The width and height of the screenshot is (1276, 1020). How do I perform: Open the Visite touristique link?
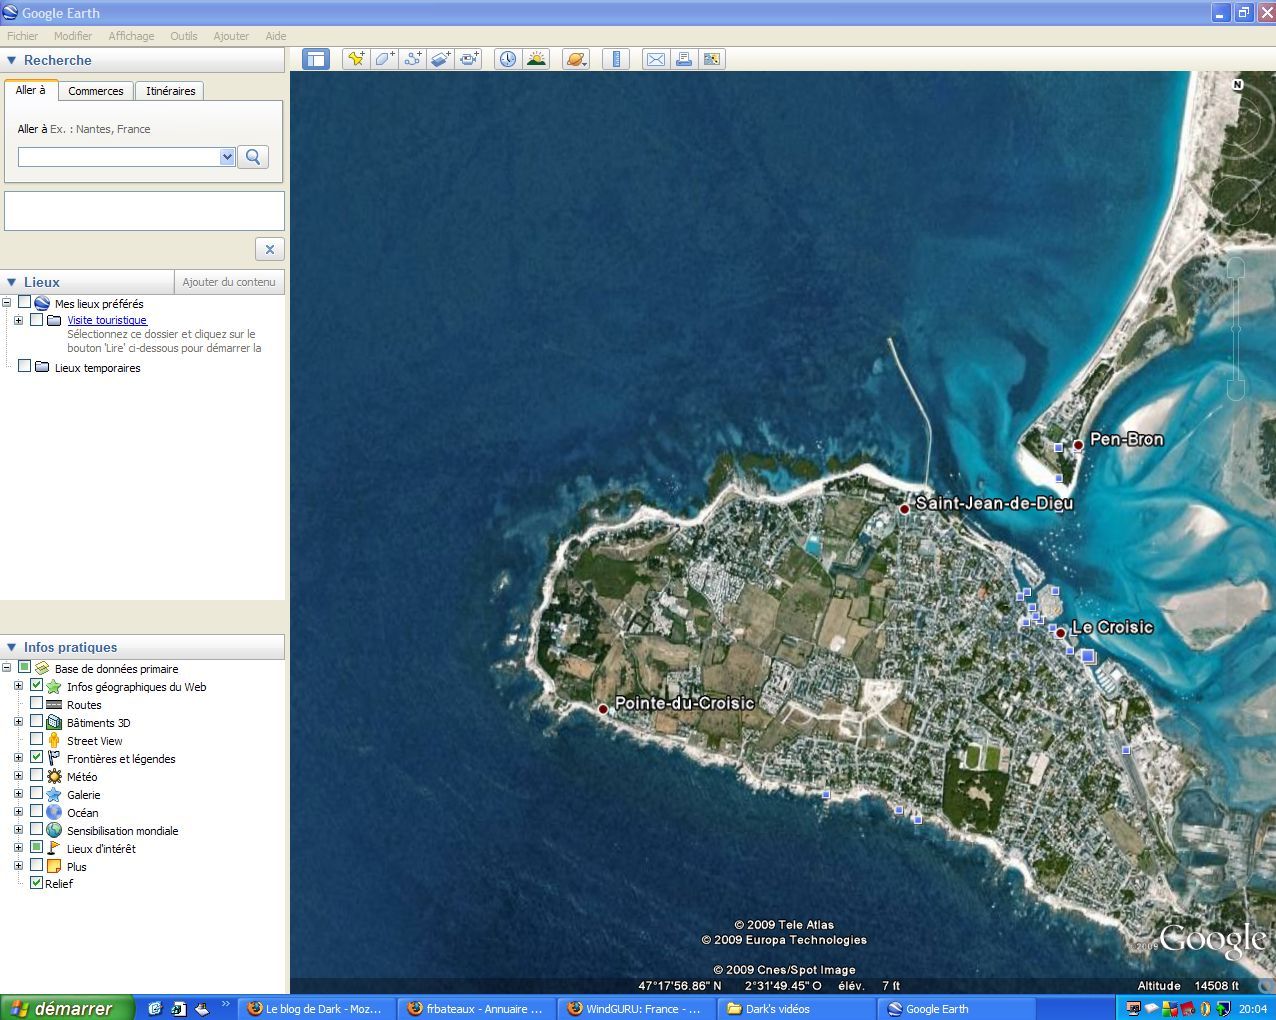click(x=107, y=320)
